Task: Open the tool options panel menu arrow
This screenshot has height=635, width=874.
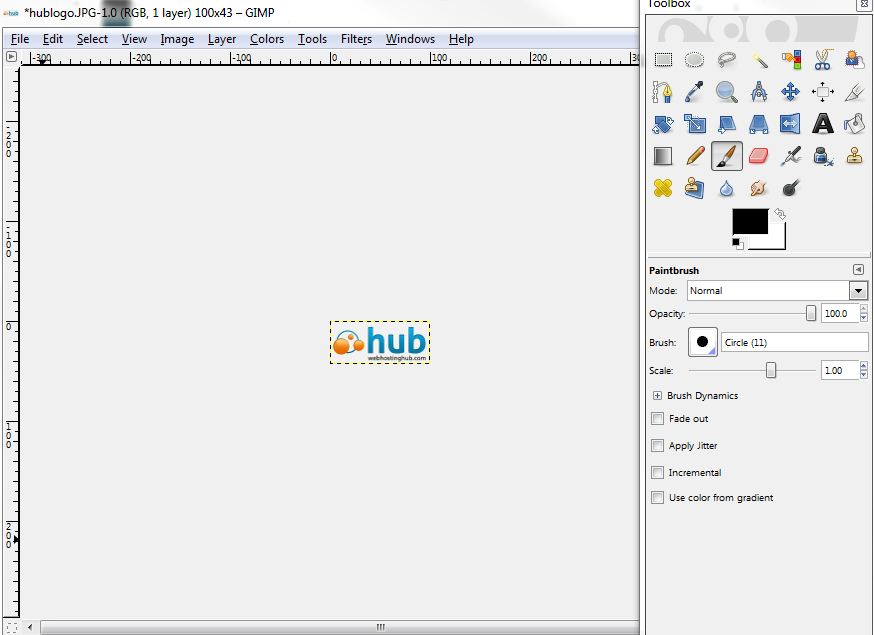Action: coord(858,270)
